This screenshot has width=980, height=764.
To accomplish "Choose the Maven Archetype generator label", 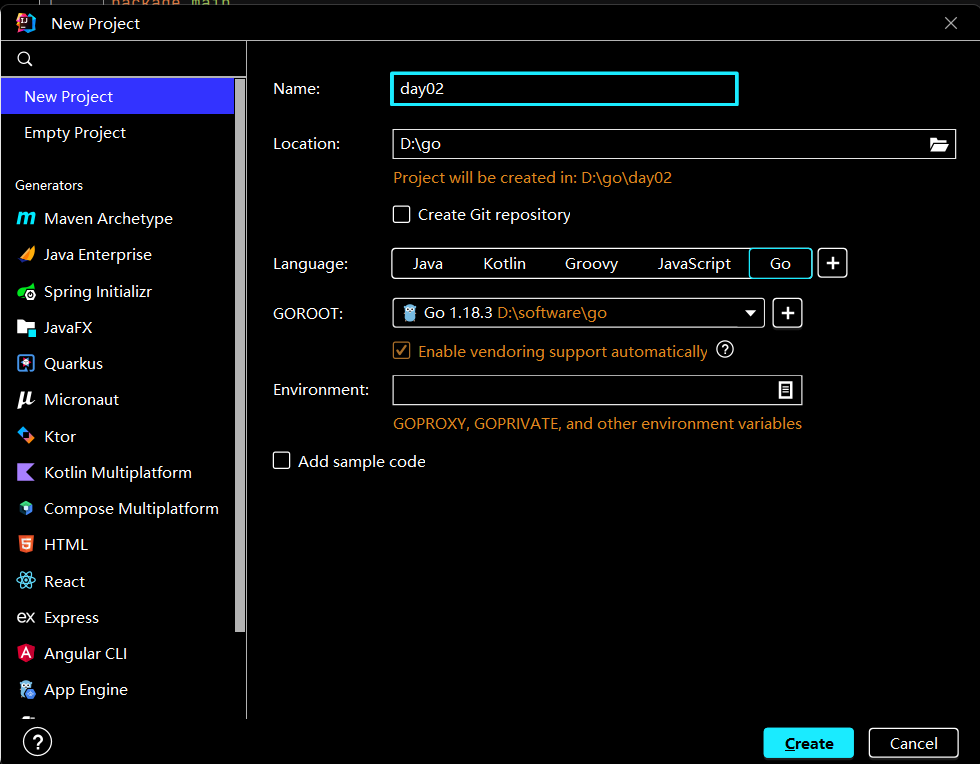I will [x=108, y=219].
